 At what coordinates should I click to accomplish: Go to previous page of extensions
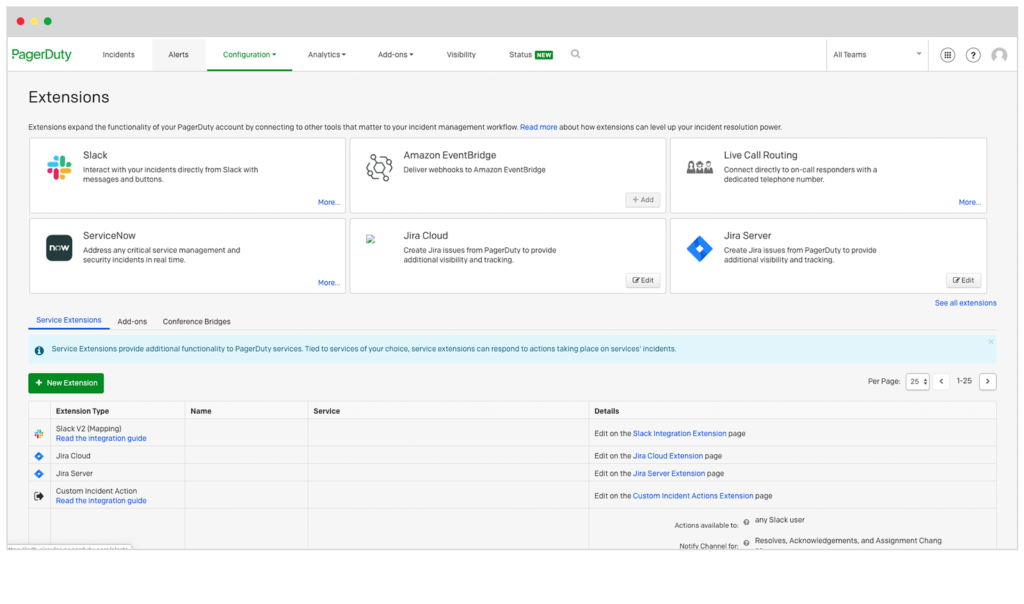click(x=941, y=381)
